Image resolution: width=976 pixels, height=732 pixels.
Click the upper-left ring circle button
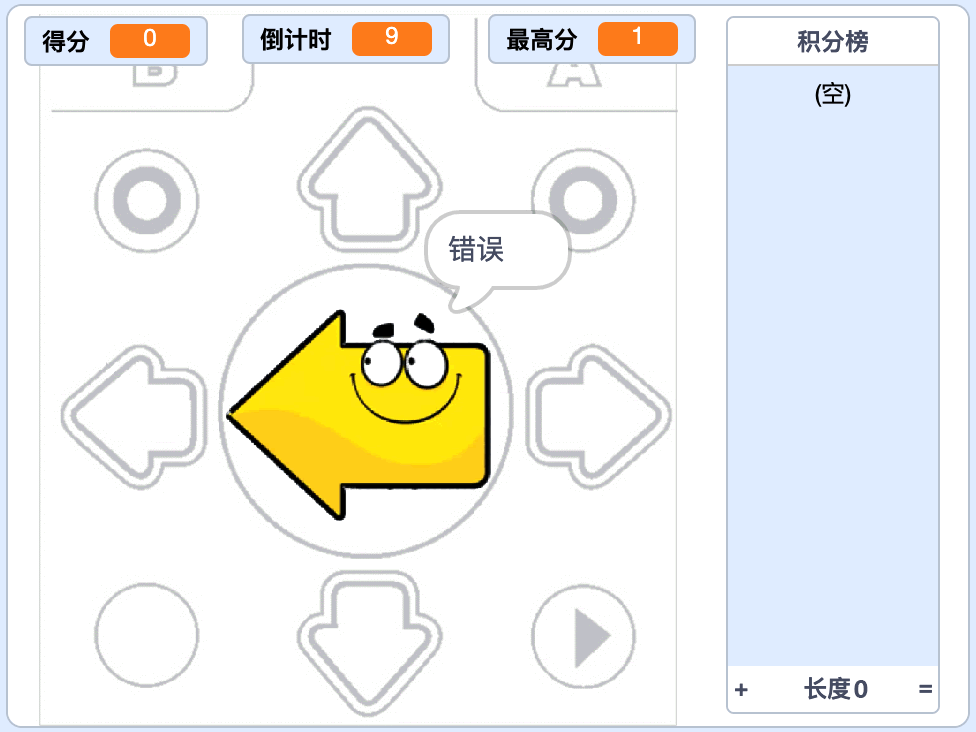pos(147,200)
